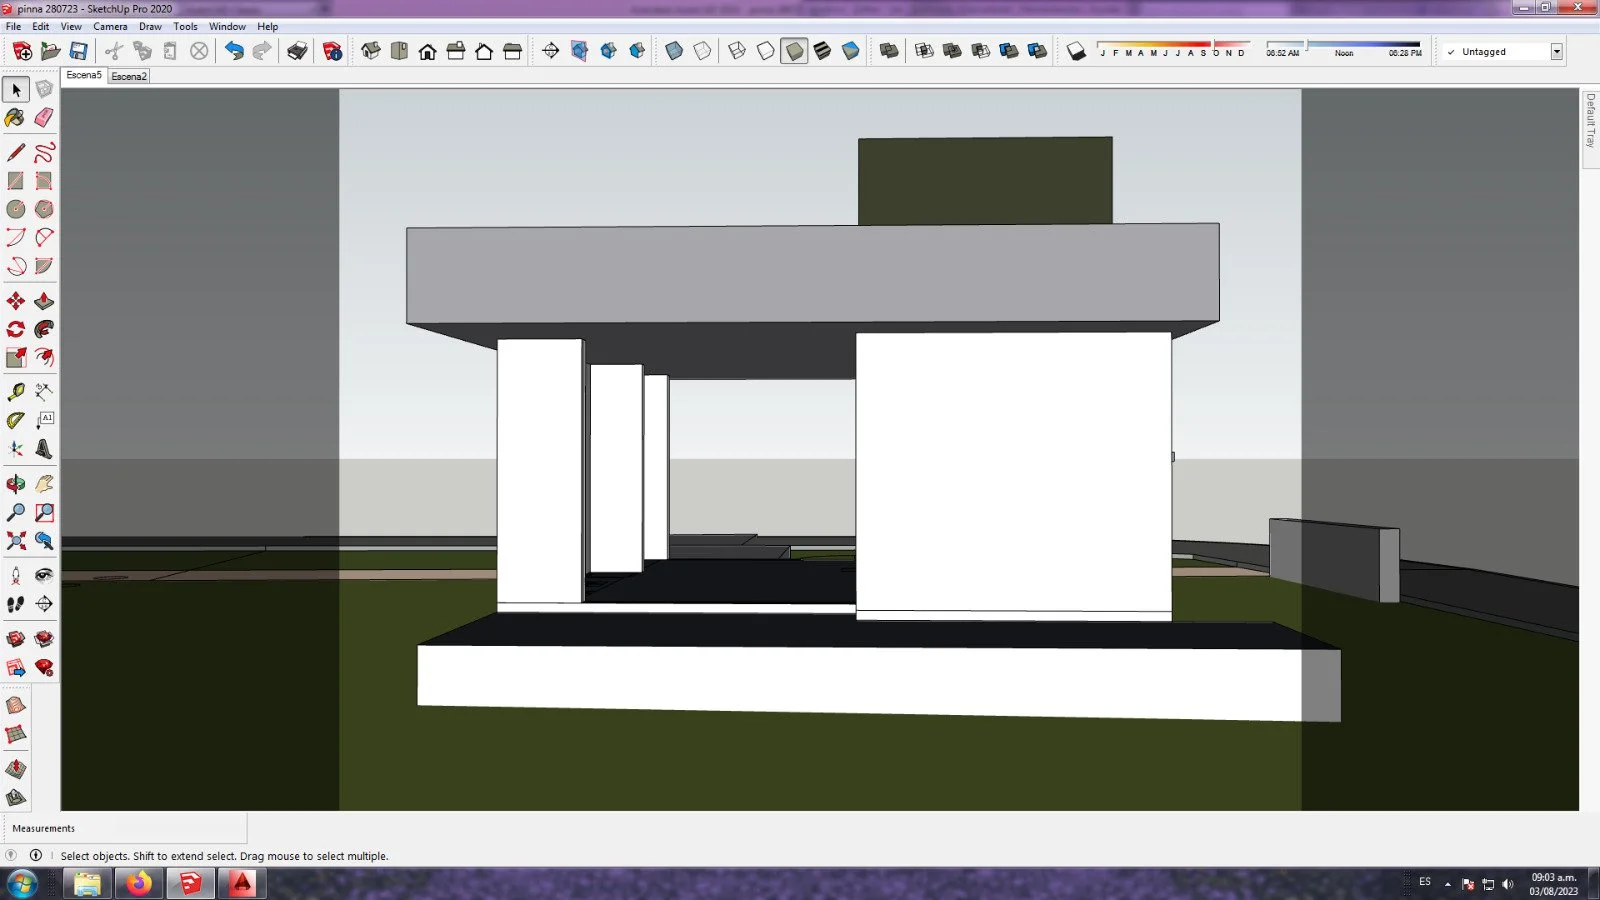Pick the Dimension tool
Screen dimensions: 1600x900
click(44, 392)
